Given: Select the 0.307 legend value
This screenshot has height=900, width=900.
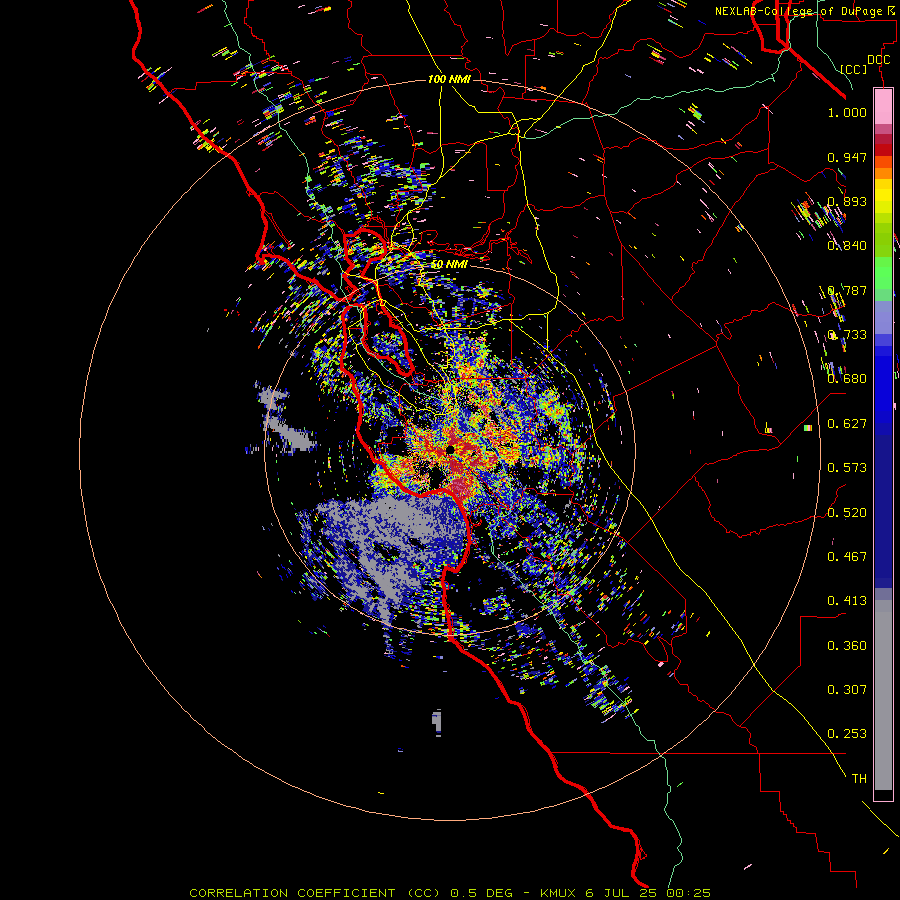Looking at the screenshot, I should [x=847, y=690].
